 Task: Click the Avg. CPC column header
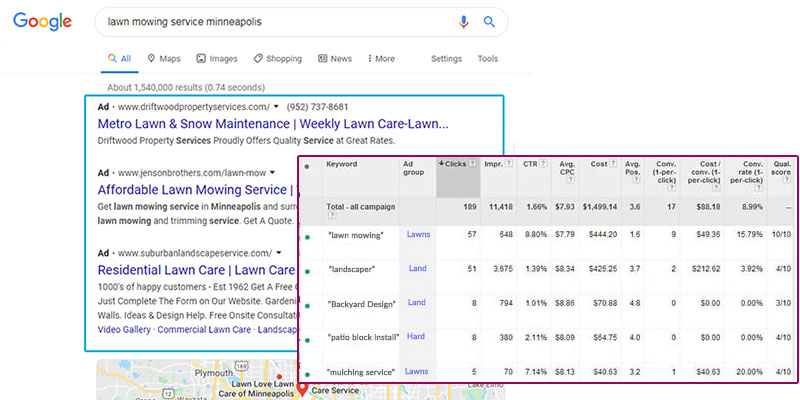tap(566, 168)
